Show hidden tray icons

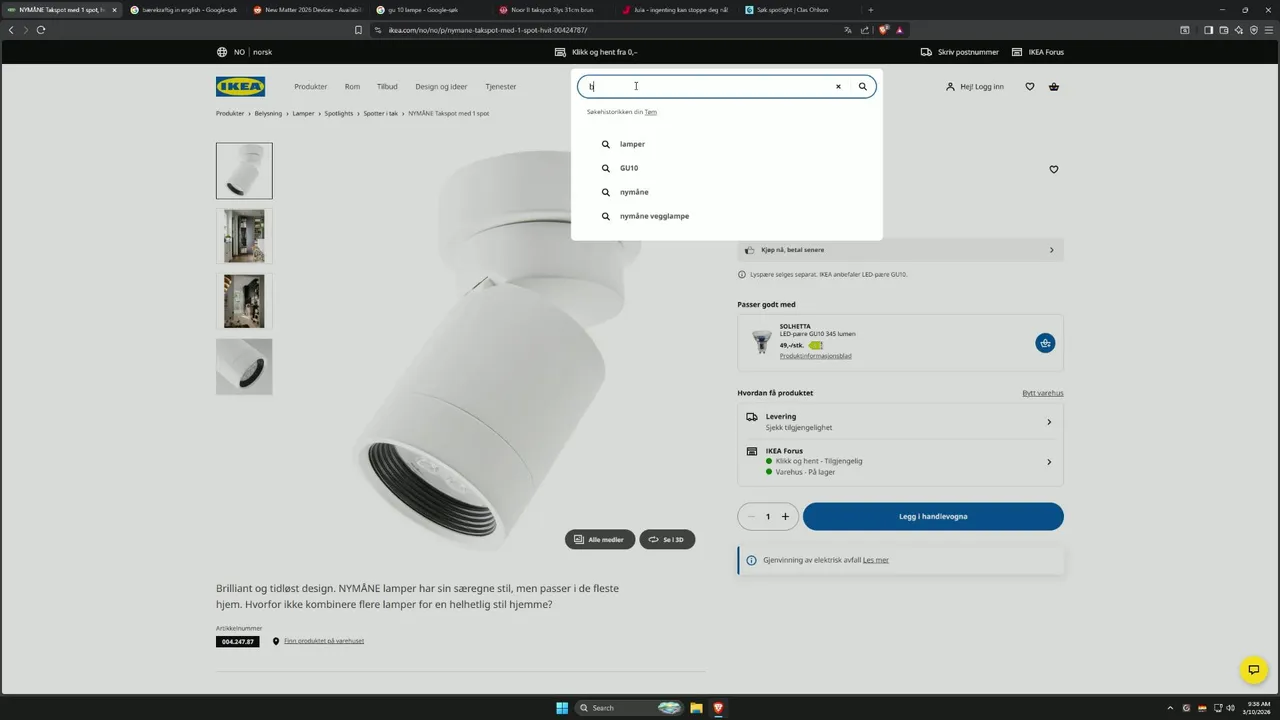coord(1170,708)
